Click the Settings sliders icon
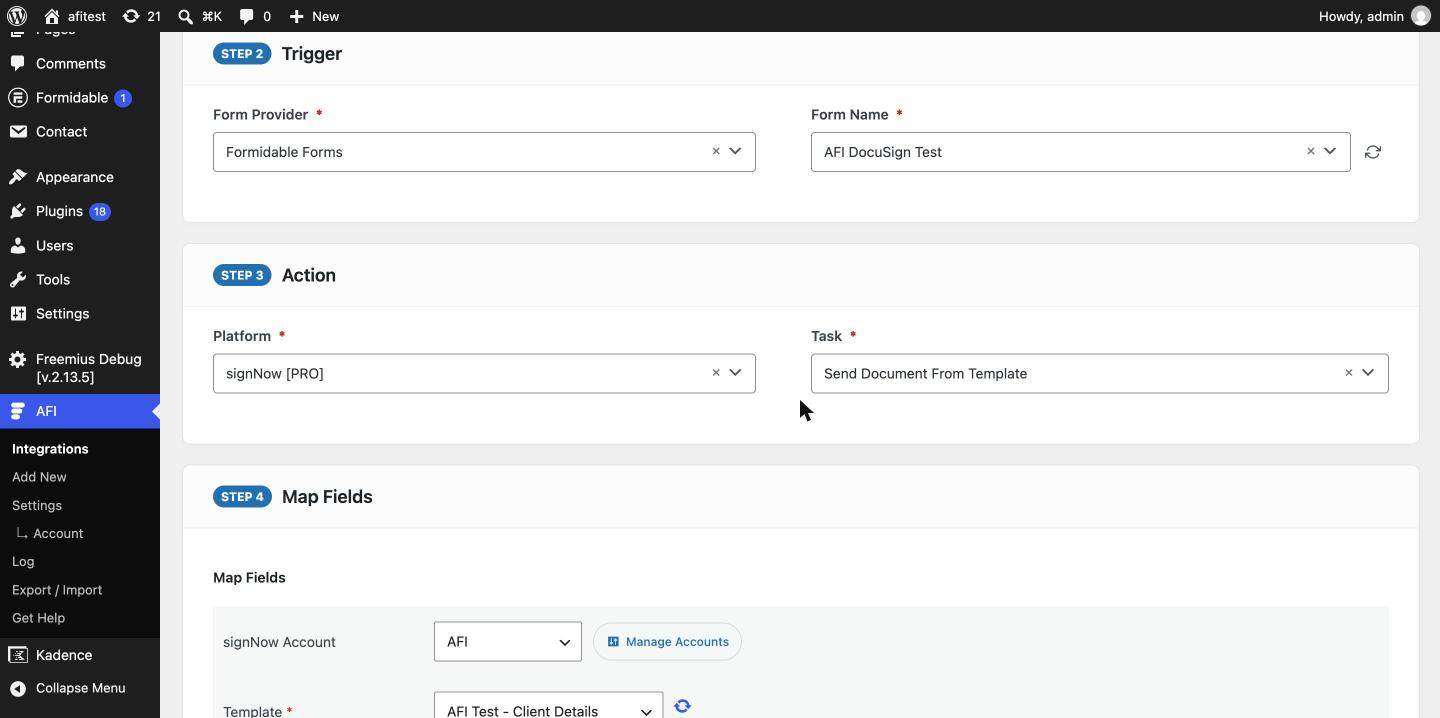Screen dimensions: 1440x718 [x=18, y=313]
